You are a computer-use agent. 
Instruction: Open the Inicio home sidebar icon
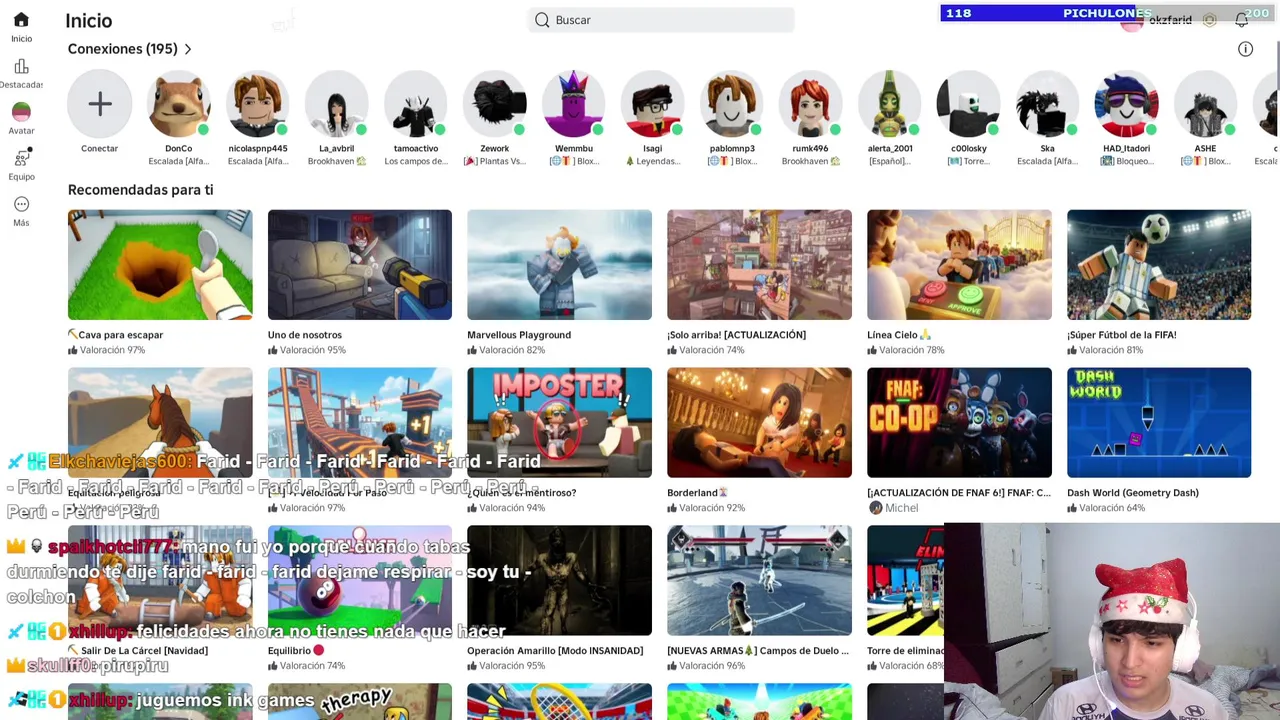tap(21, 20)
